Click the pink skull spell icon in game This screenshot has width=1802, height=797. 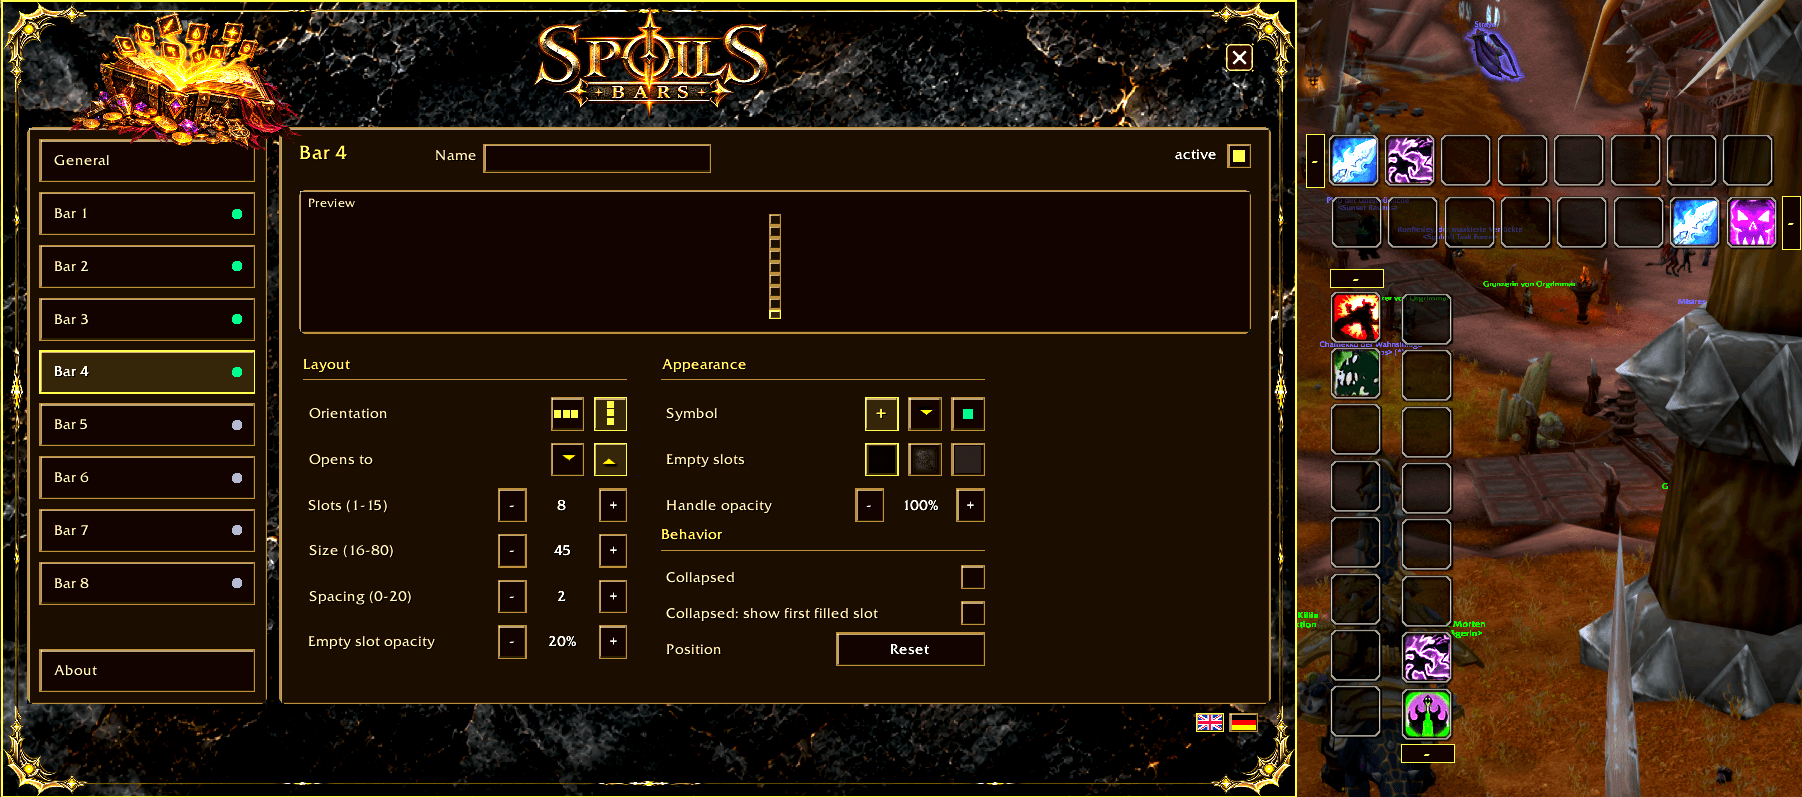pos(1752,222)
